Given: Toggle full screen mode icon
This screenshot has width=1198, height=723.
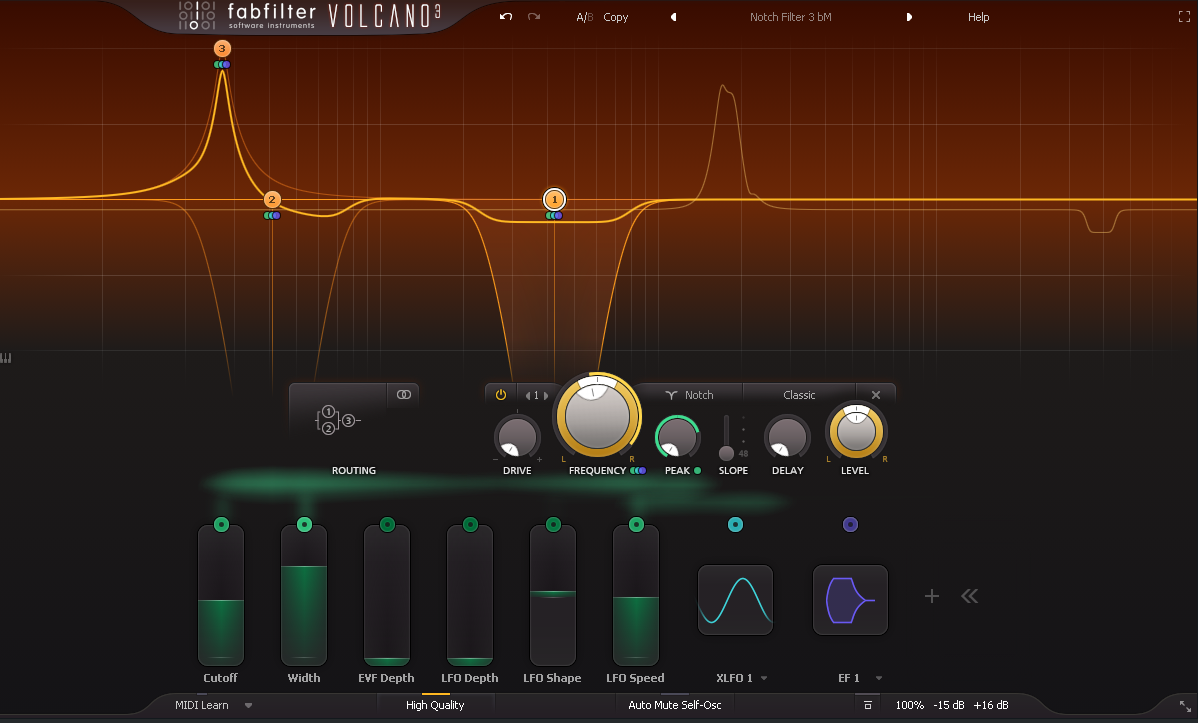Looking at the screenshot, I should pyautogui.click(x=1184, y=17).
